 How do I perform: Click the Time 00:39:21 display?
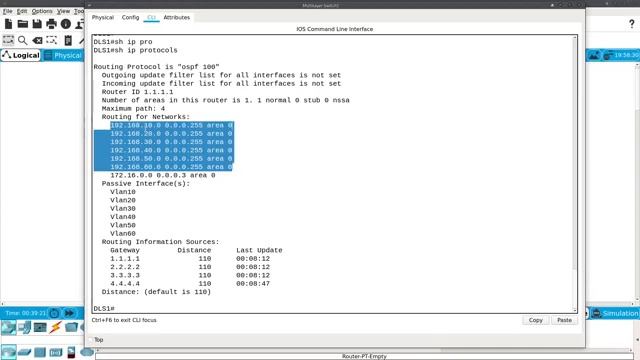(26, 313)
